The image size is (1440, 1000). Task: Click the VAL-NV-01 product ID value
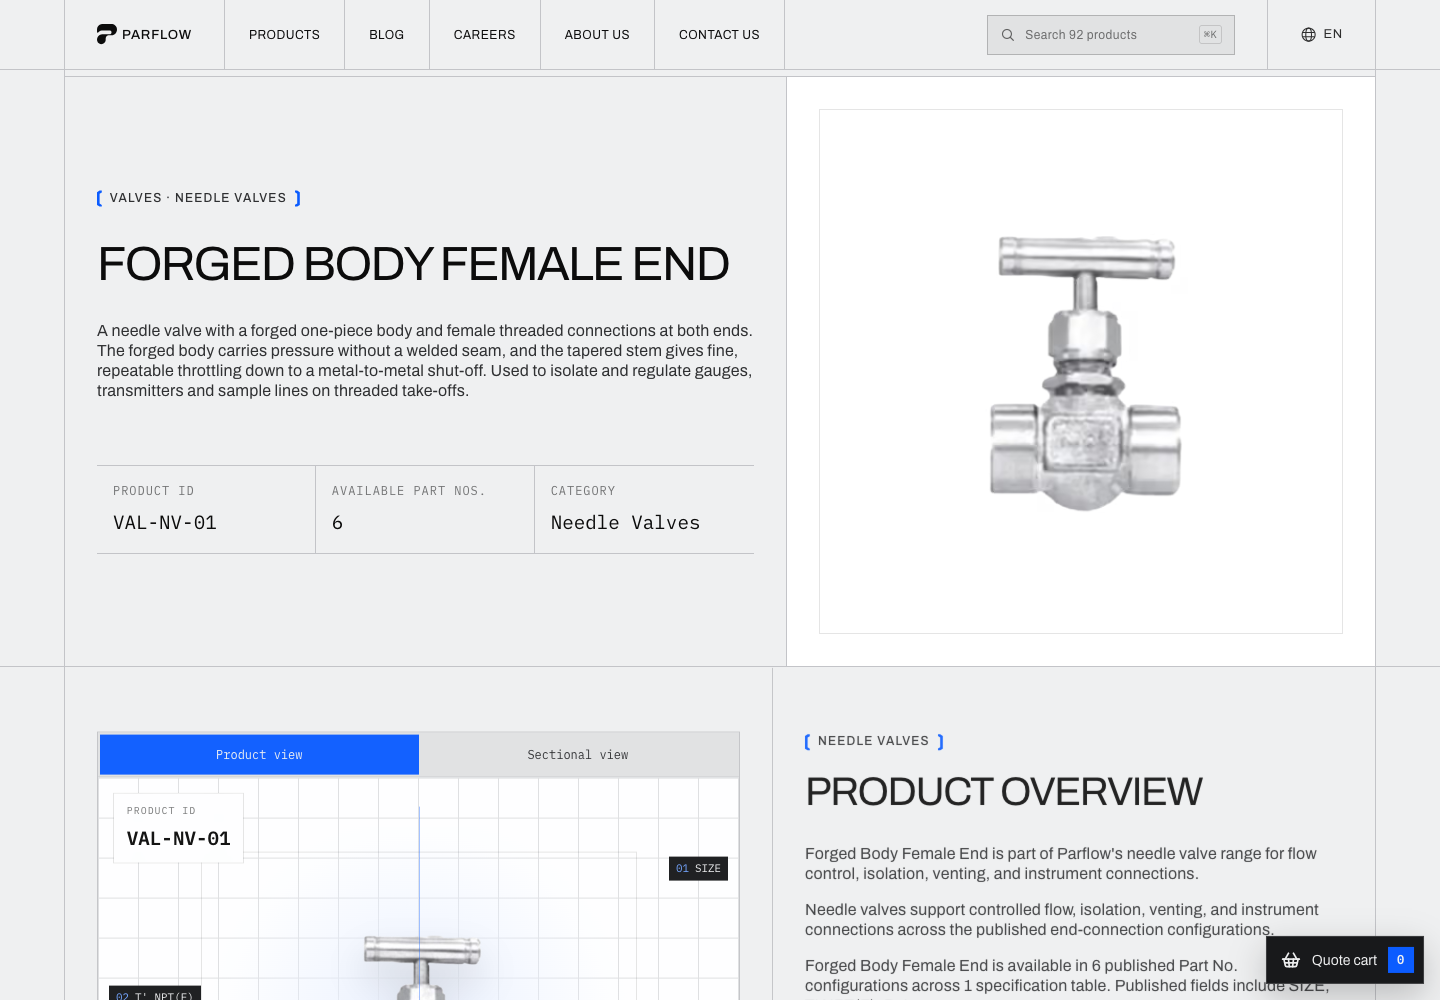tap(165, 523)
